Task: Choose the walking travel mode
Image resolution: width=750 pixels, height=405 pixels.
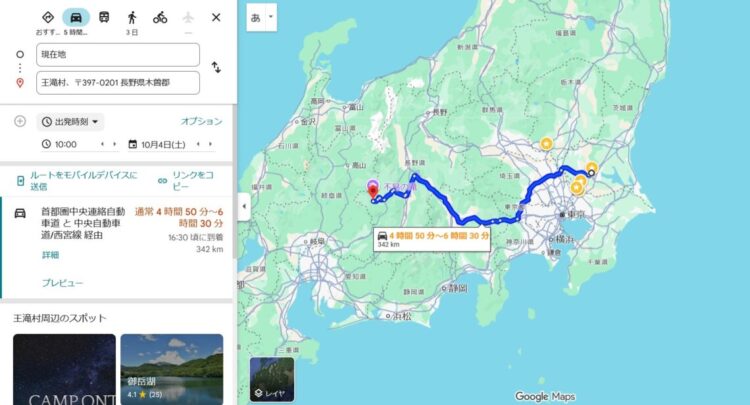Action: [132, 18]
